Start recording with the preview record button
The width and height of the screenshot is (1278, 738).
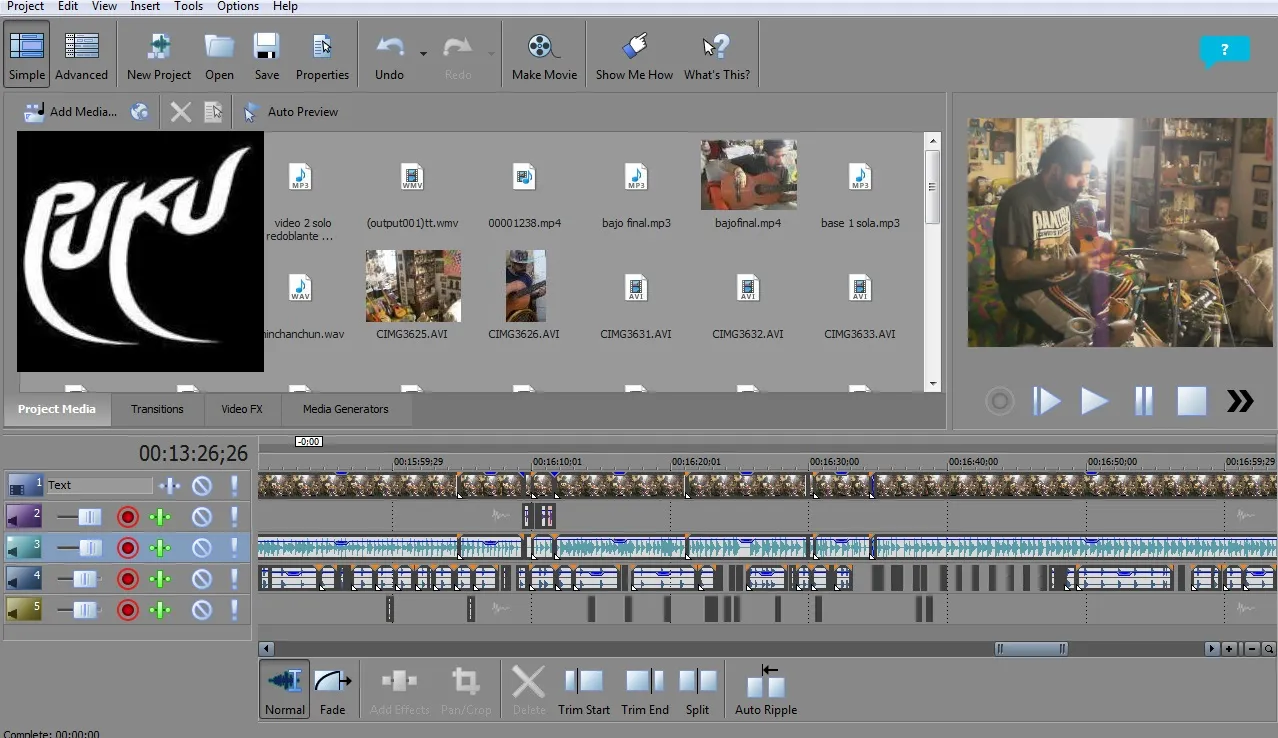(999, 401)
